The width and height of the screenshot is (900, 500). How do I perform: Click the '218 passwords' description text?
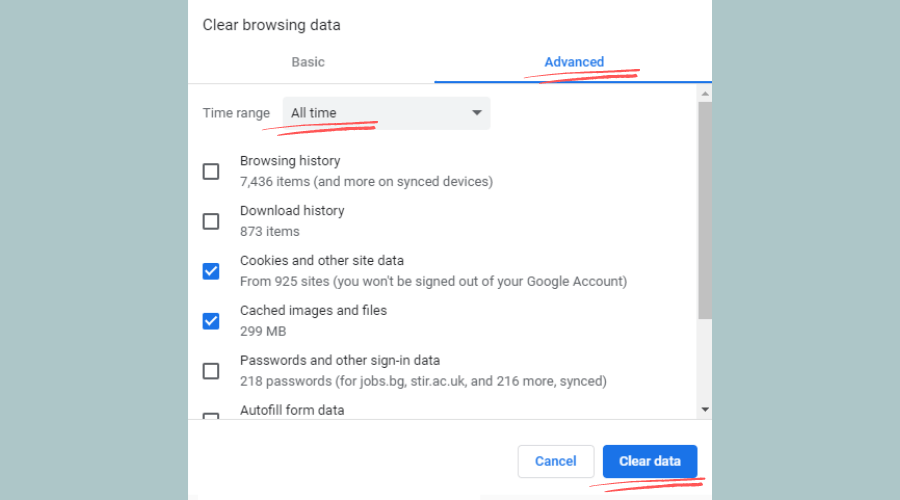coord(423,381)
